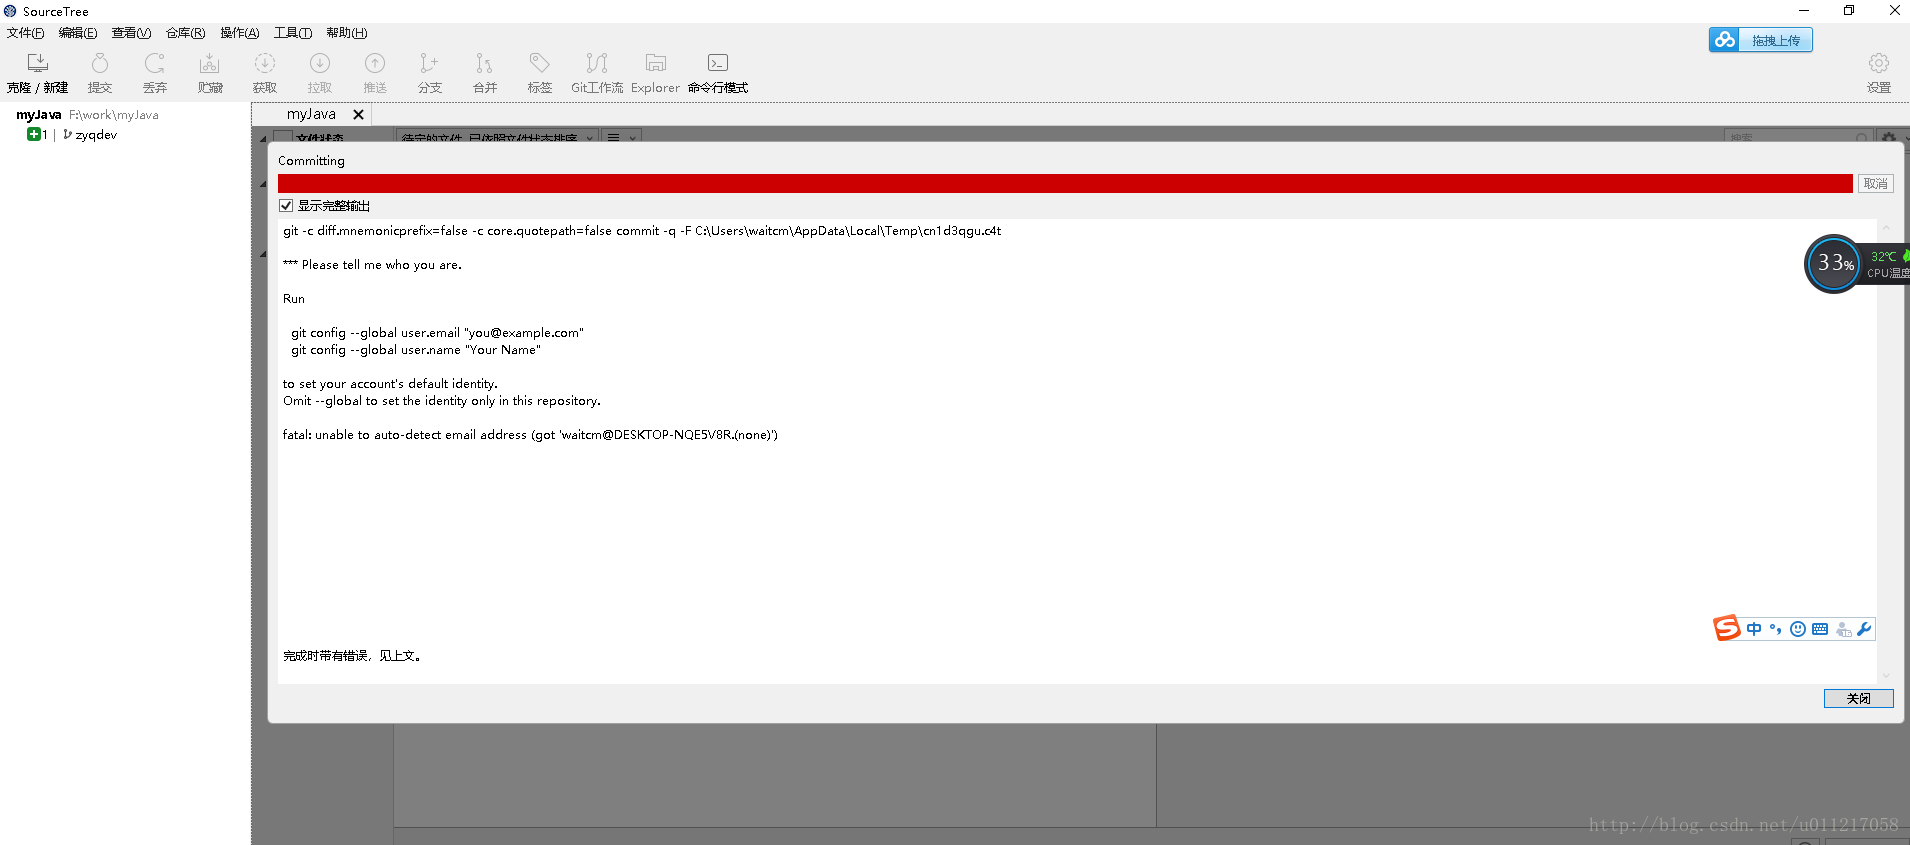Click the 'git config --global user.name' line
The image size is (1910, 845).
pos(415,350)
